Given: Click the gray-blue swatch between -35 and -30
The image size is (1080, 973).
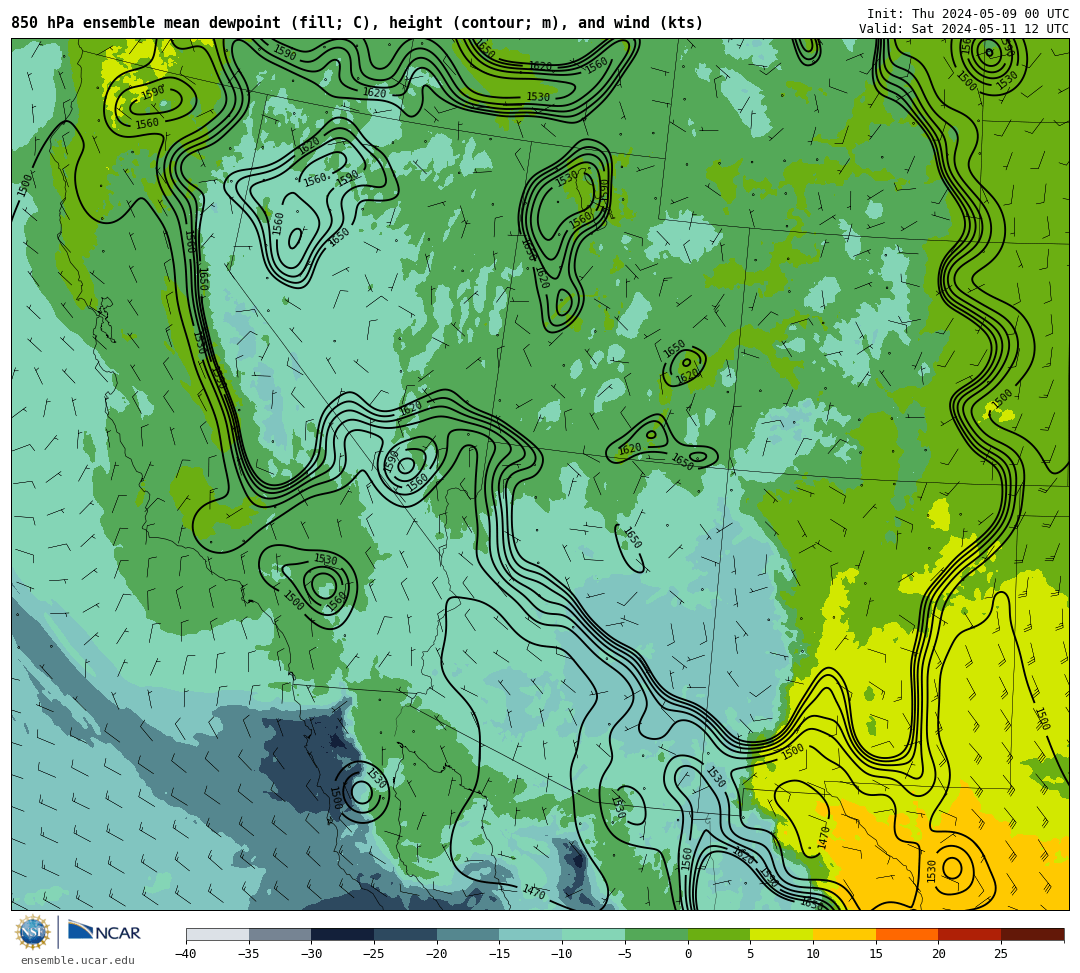Looking at the screenshot, I should click(x=280, y=934).
